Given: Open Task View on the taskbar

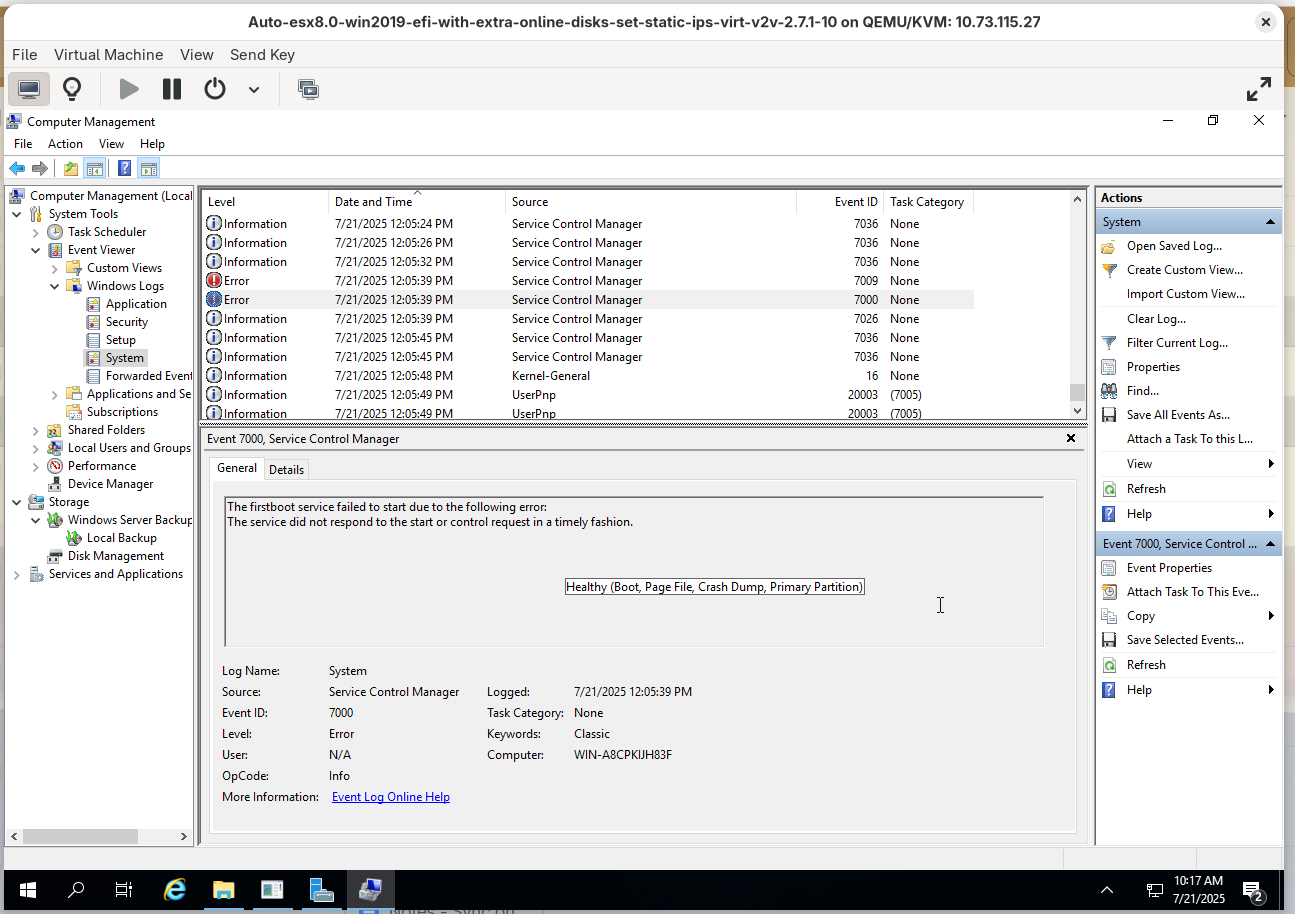Looking at the screenshot, I should [x=124, y=890].
